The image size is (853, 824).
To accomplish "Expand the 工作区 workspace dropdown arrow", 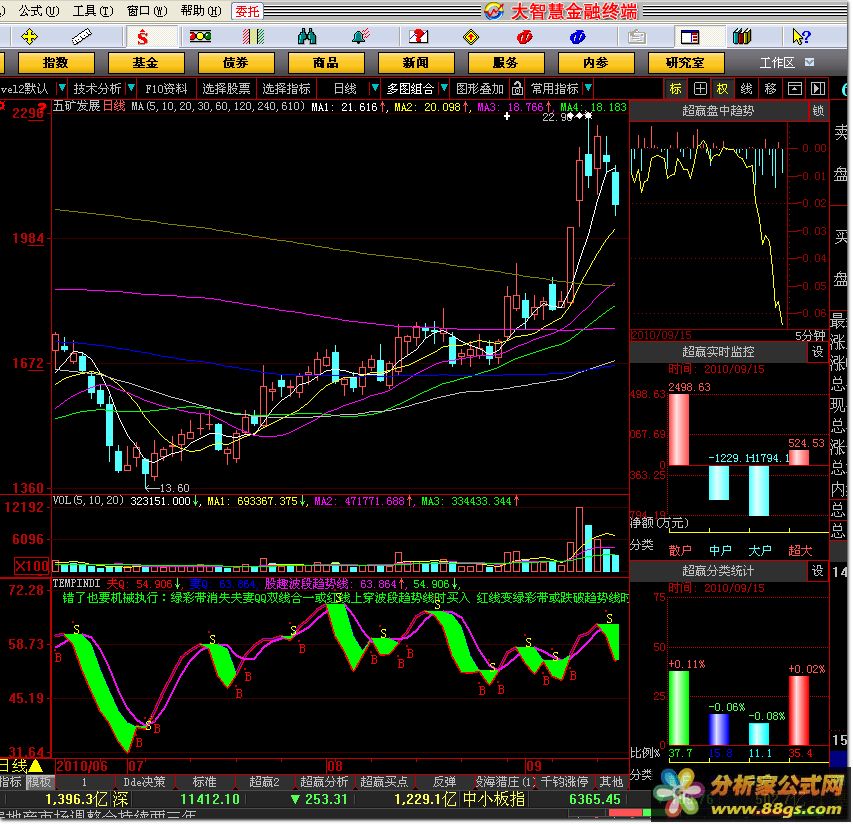I will point(809,62).
